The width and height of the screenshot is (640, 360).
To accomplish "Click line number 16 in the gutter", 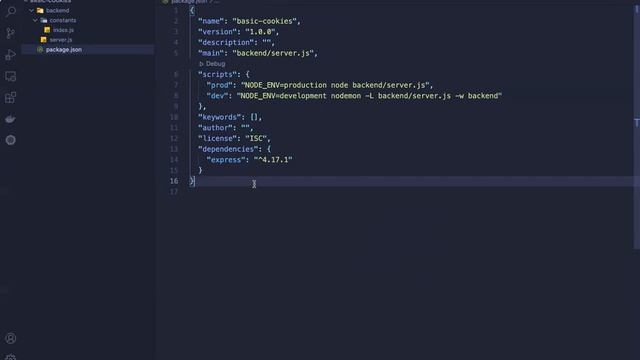I will point(174,181).
